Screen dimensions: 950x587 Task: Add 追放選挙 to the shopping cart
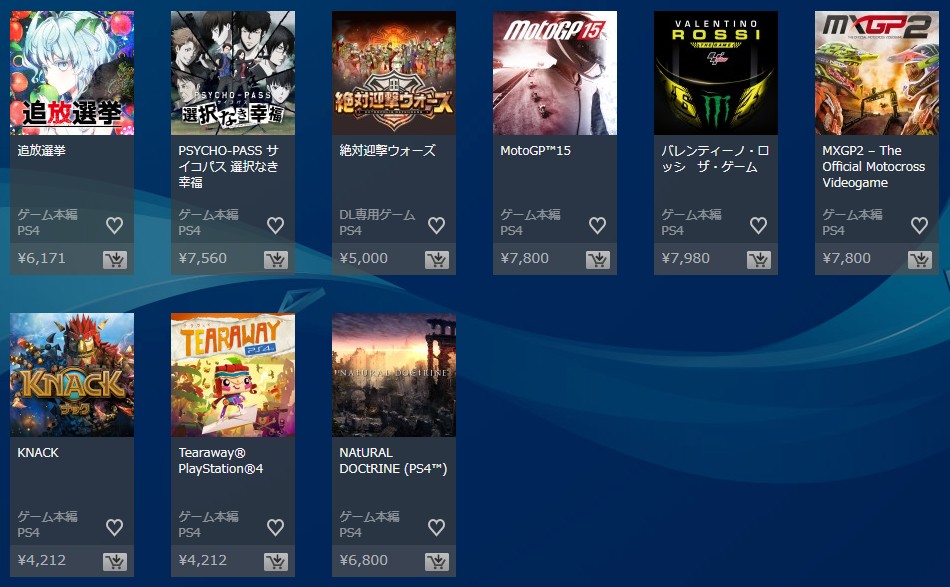pos(115,260)
